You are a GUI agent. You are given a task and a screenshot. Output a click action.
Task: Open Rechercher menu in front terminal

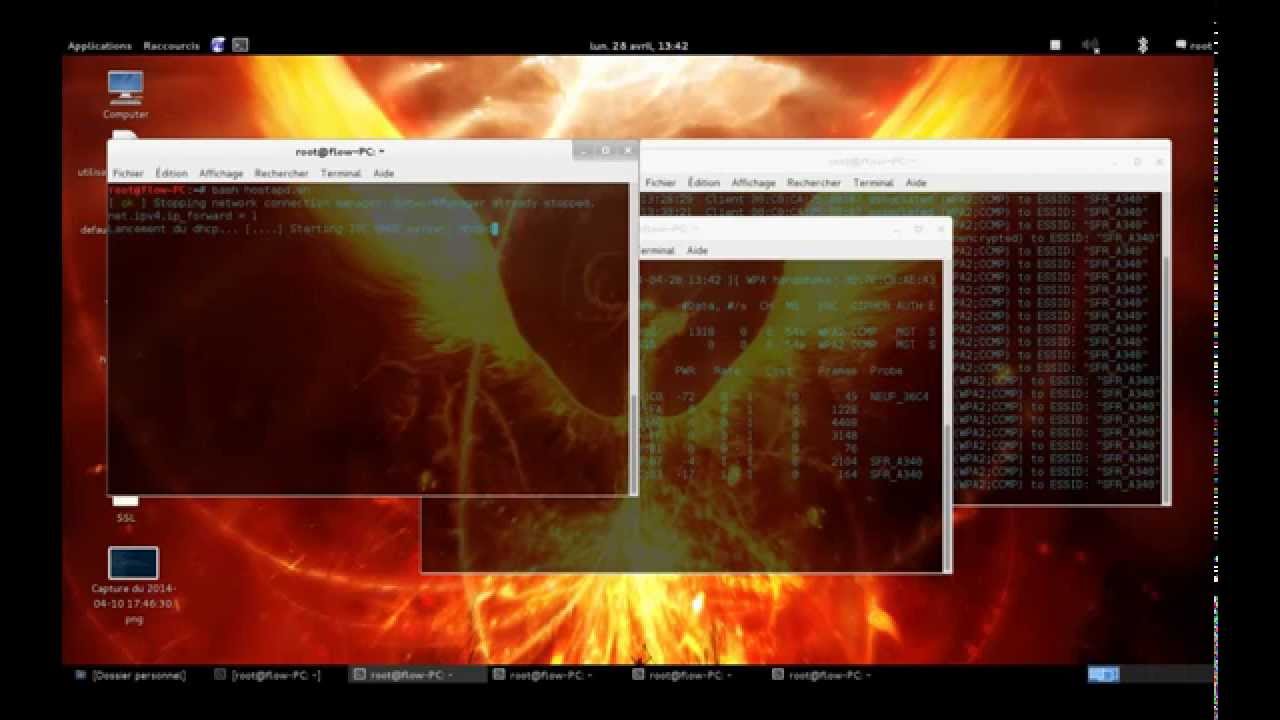coord(281,173)
